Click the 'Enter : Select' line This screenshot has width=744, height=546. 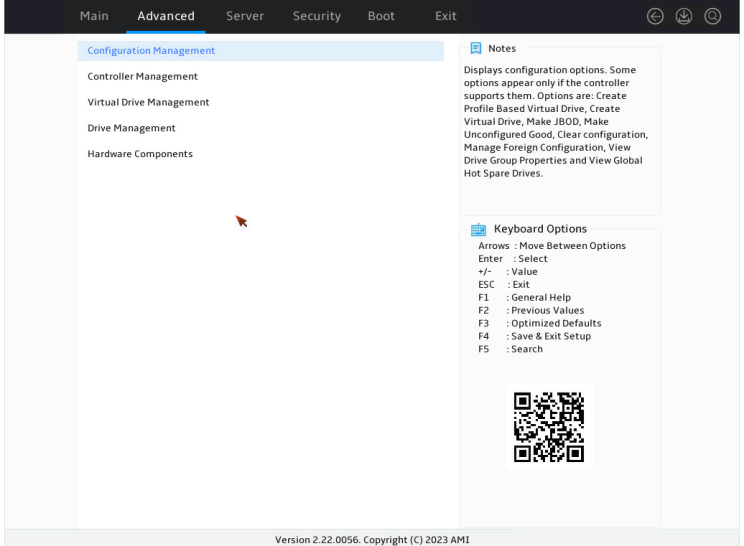coord(512,259)
